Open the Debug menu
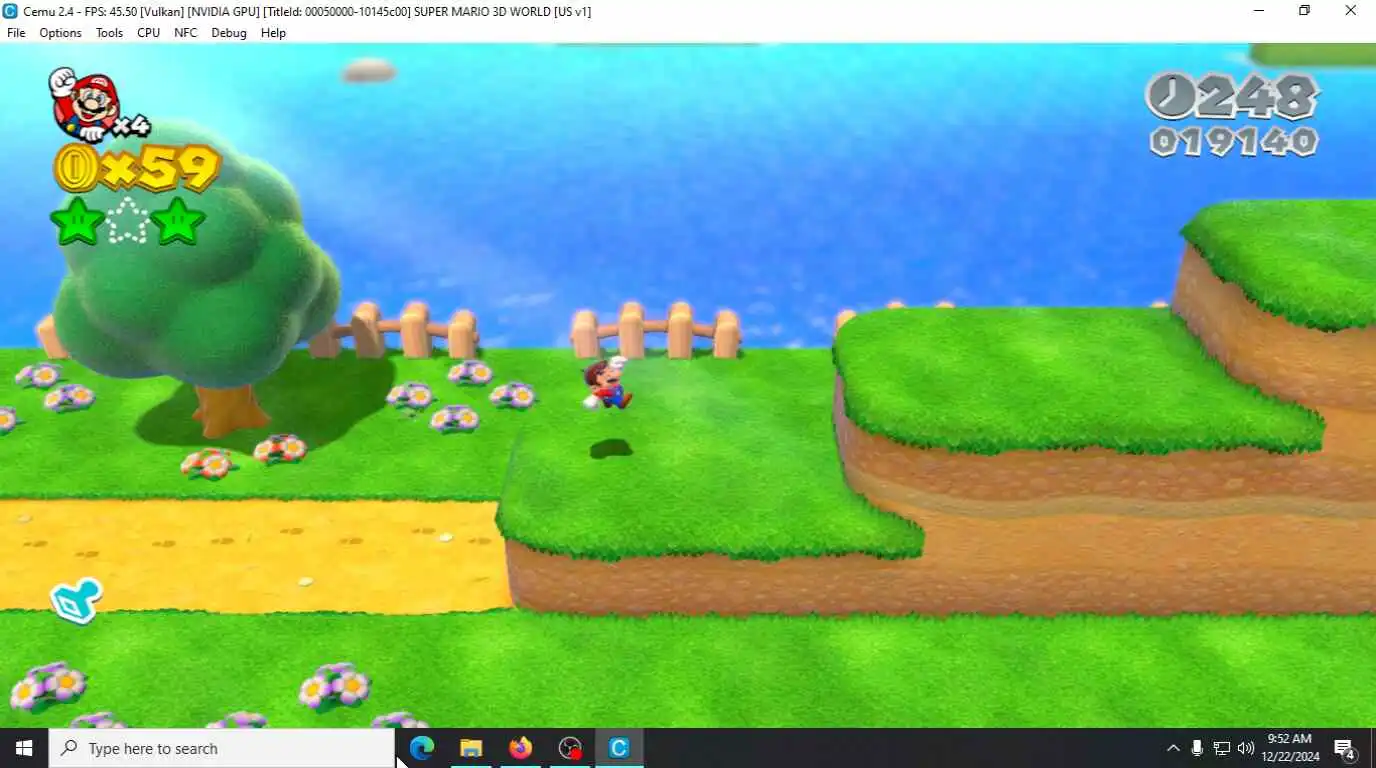The width and height of the screenshot is (1376, 768). 228,33
